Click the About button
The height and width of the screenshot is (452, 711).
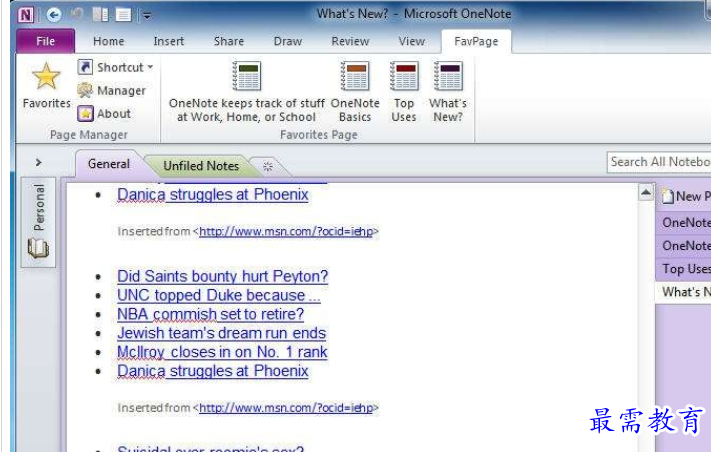[x=104, y=114]
